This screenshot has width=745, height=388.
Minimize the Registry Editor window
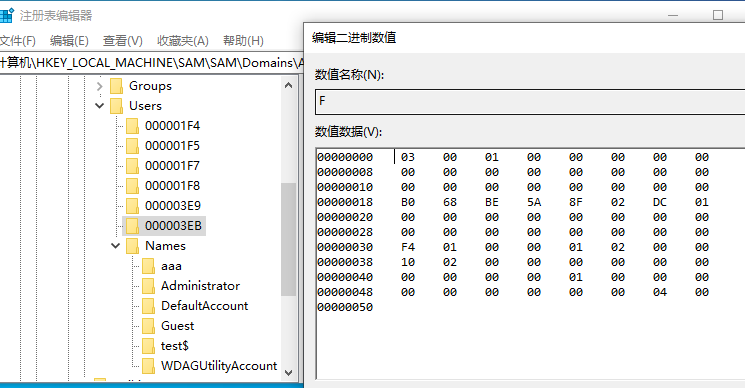coord(673,15)
